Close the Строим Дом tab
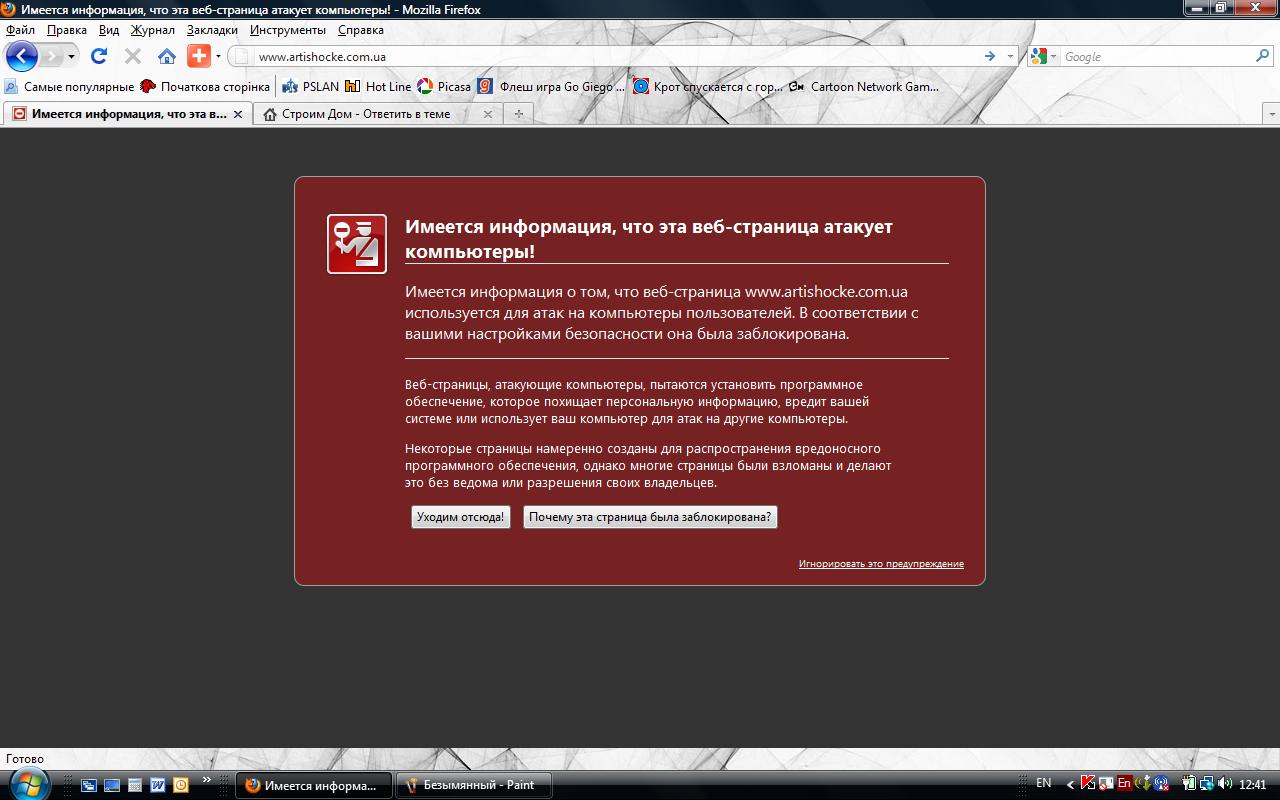Screen dimensions: 1280x800 (x=488, y=114)
